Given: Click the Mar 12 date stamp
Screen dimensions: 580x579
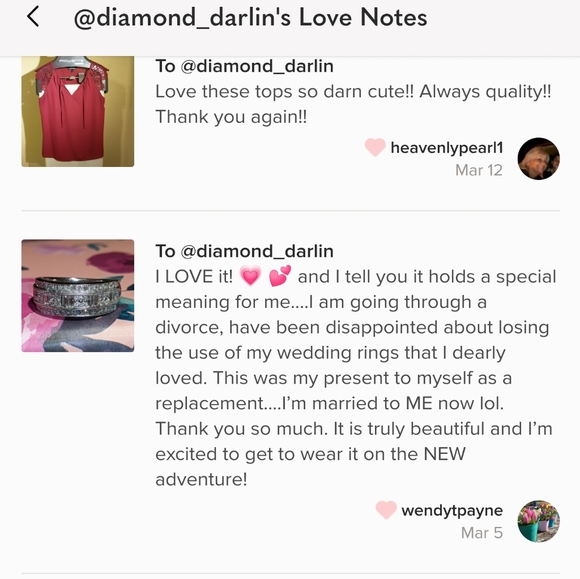Looking at the screenshot, I should point(479,170).
